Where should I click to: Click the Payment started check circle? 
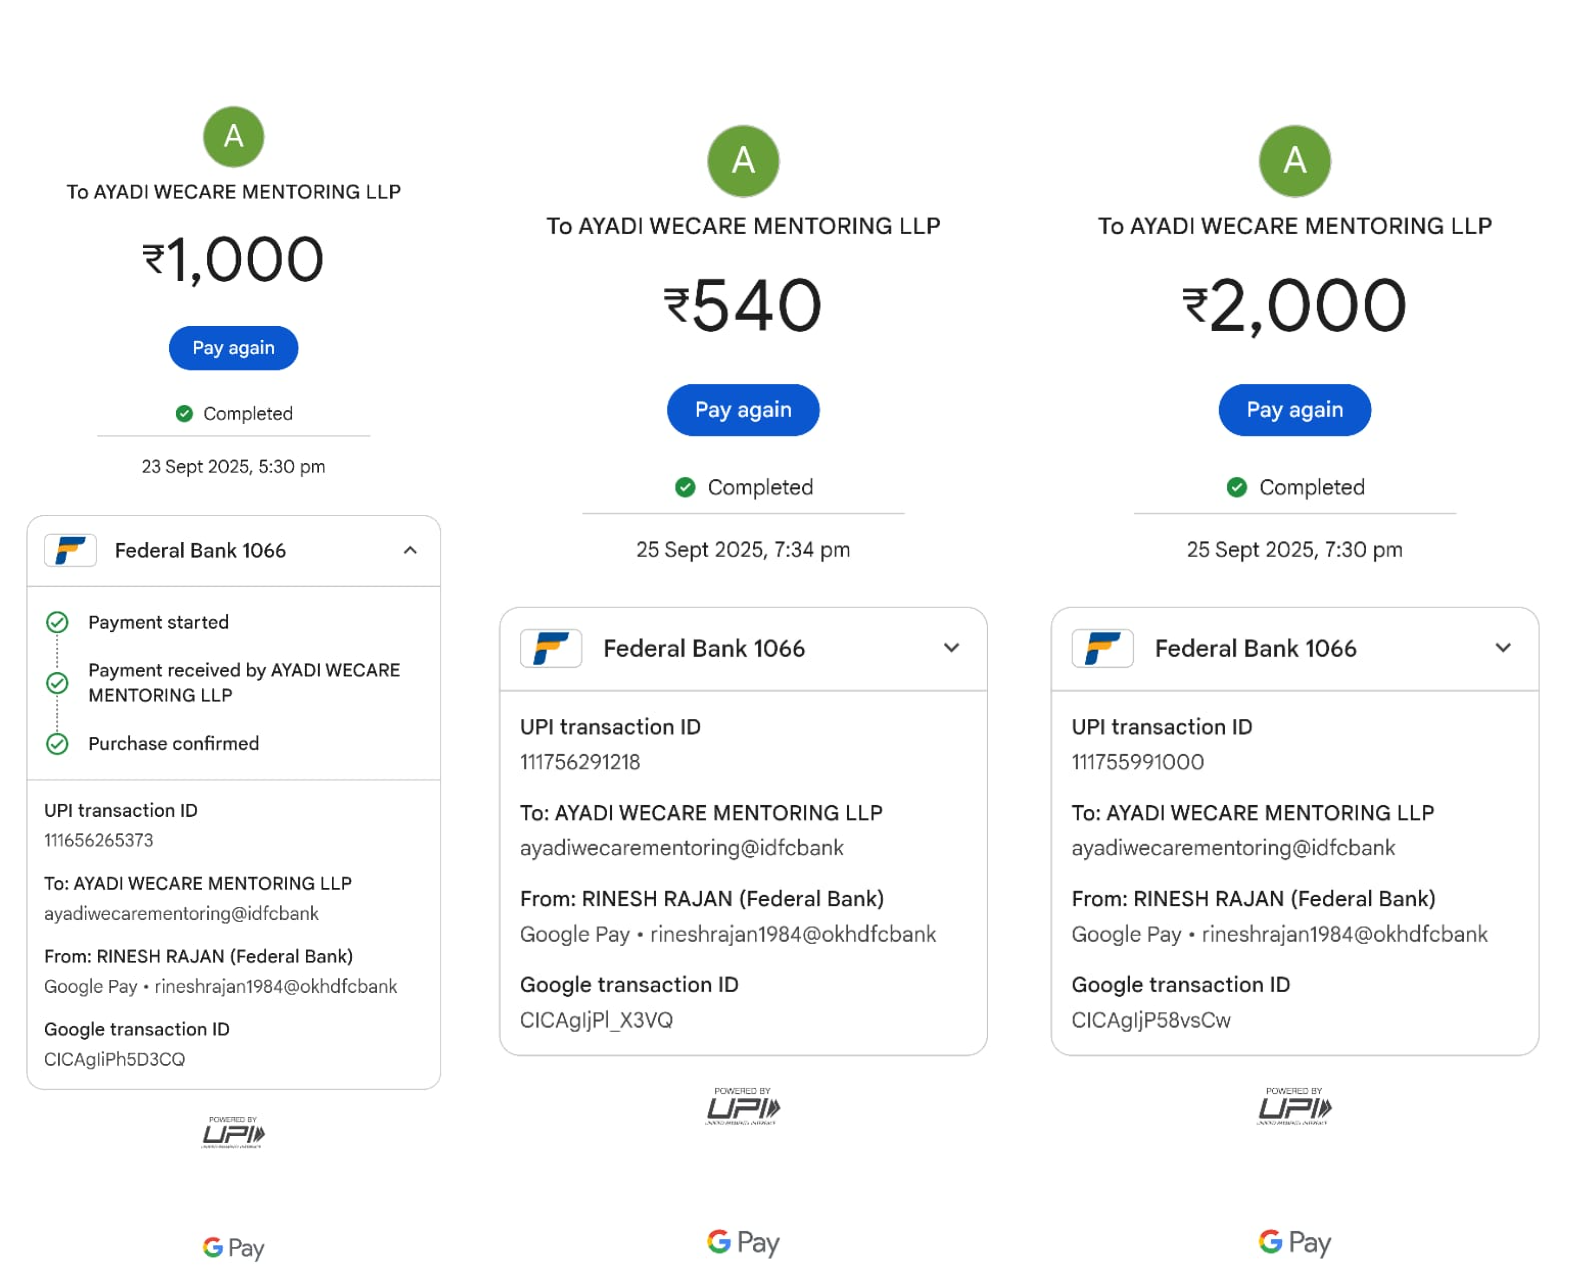tap(58, 623)
